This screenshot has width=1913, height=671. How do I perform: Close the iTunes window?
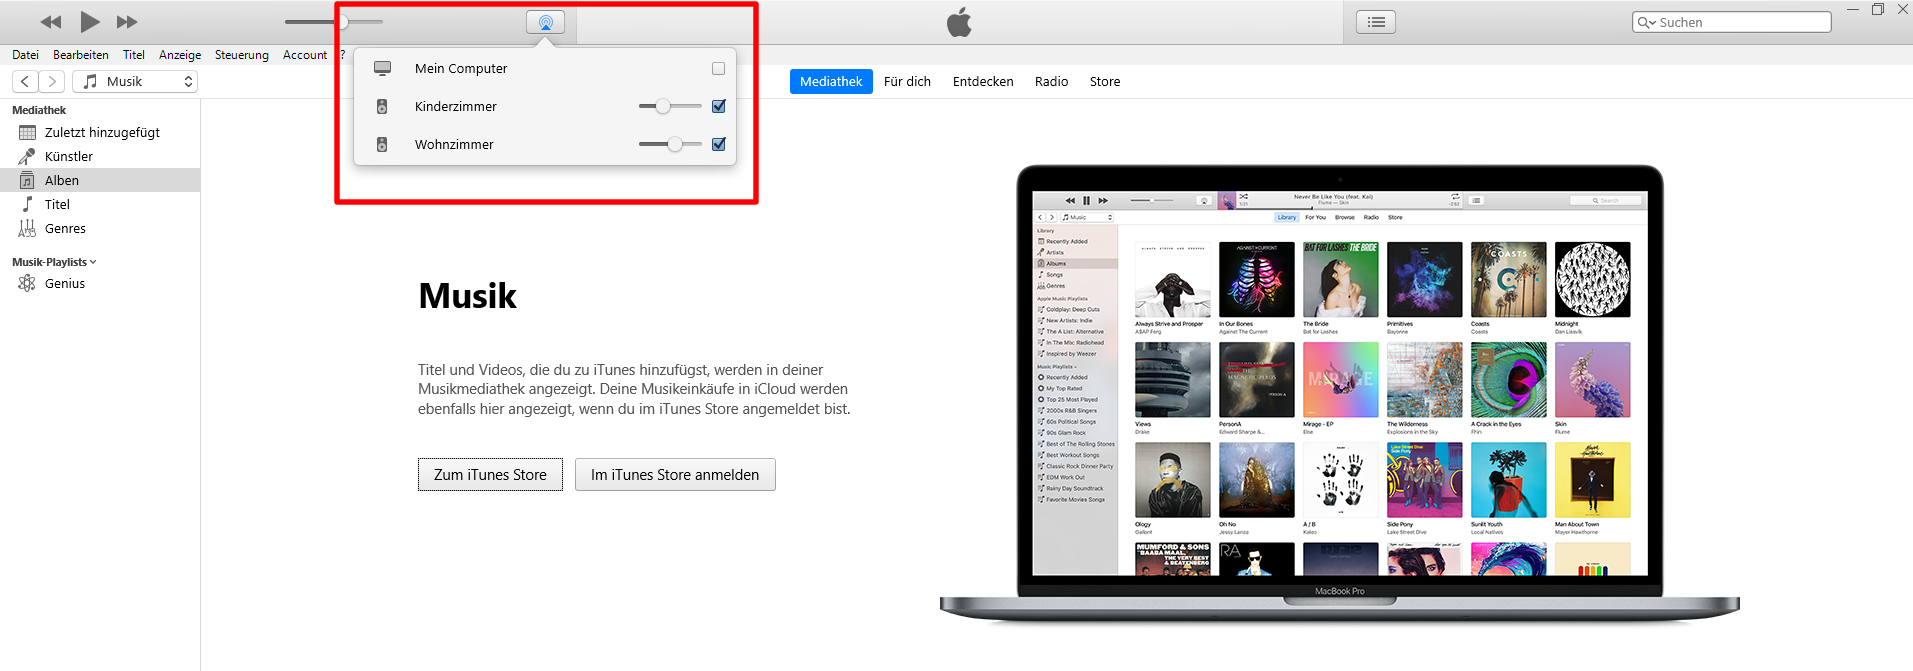tap(1903, 9)
